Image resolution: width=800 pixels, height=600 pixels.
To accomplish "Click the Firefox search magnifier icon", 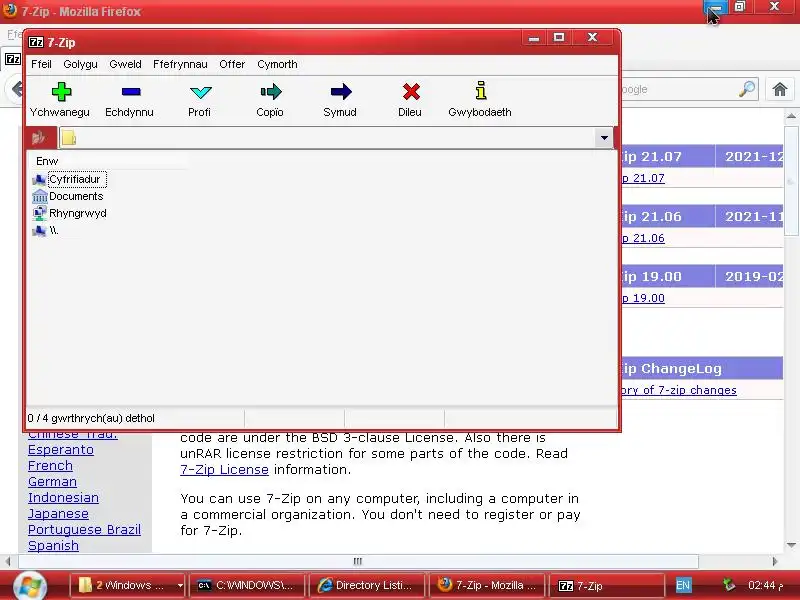I will 747,89.
